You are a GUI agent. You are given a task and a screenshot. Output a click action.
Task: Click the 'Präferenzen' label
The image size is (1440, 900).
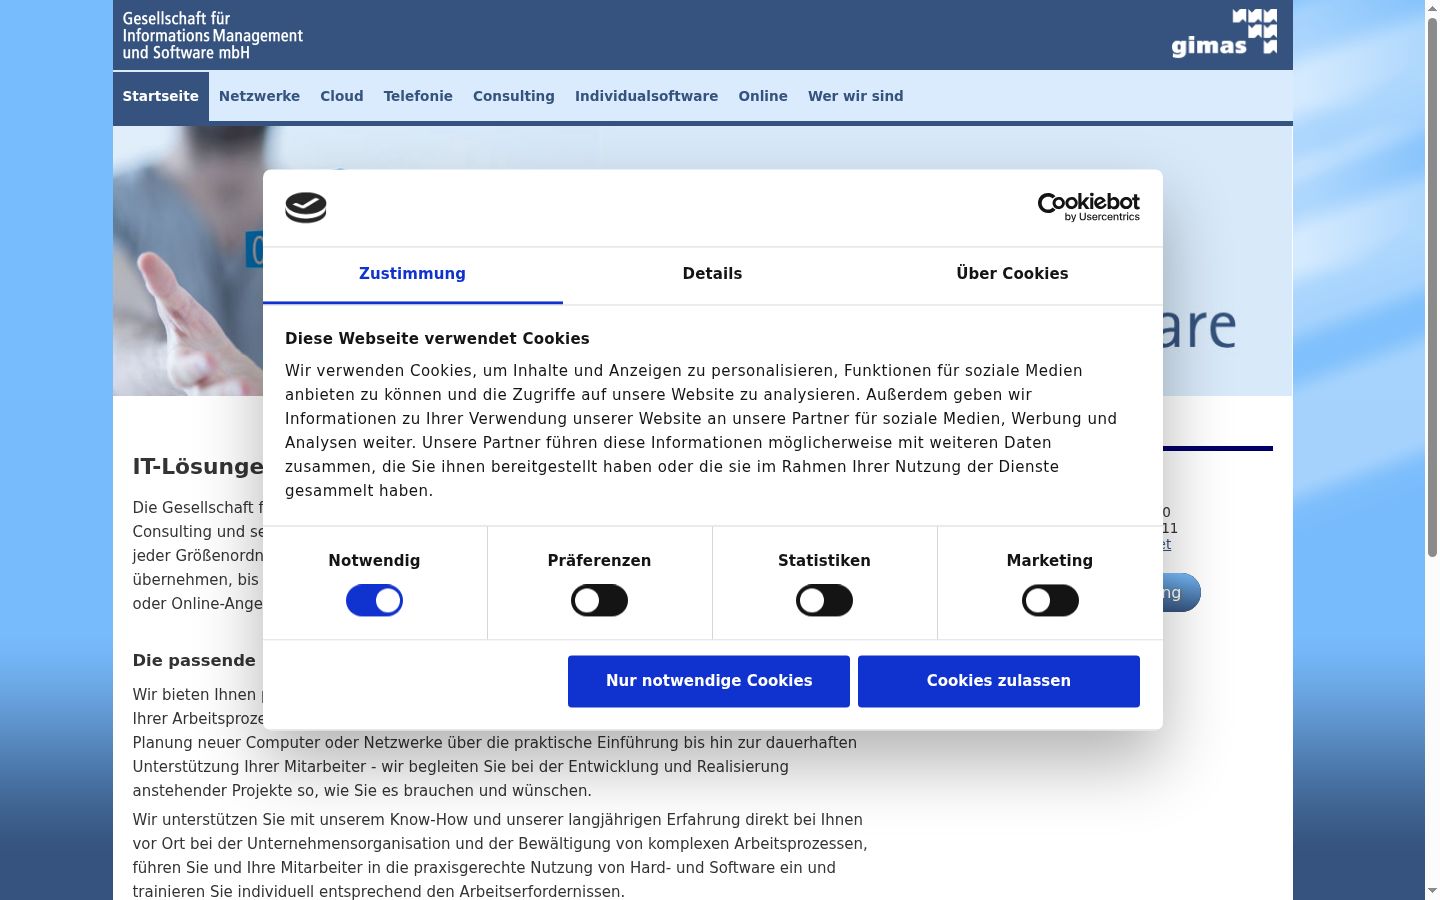click(599, 561)
